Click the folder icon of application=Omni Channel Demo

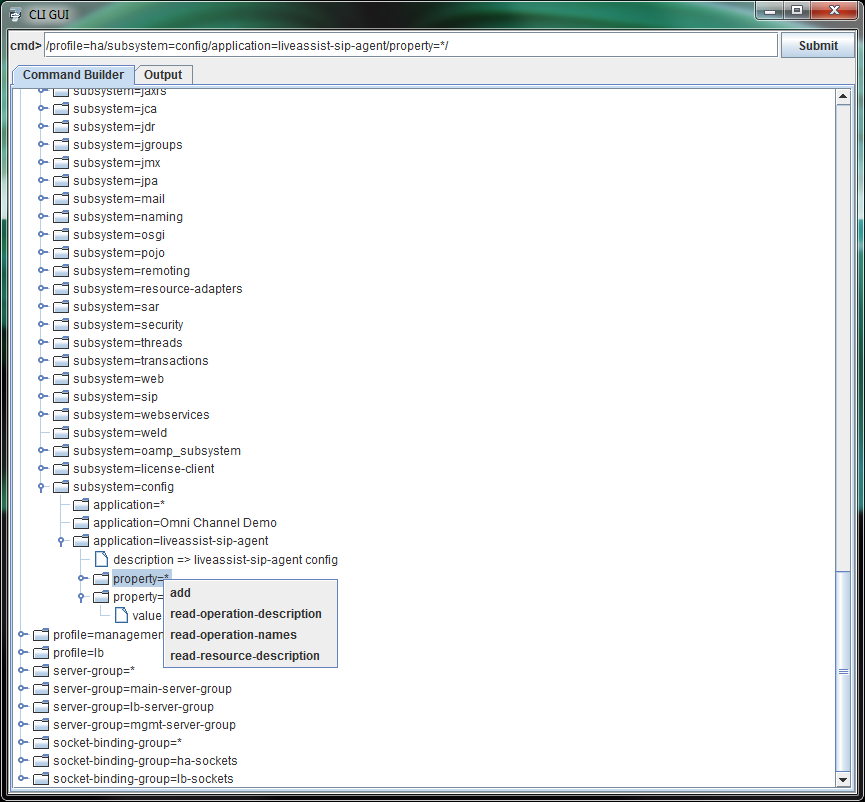81,523
